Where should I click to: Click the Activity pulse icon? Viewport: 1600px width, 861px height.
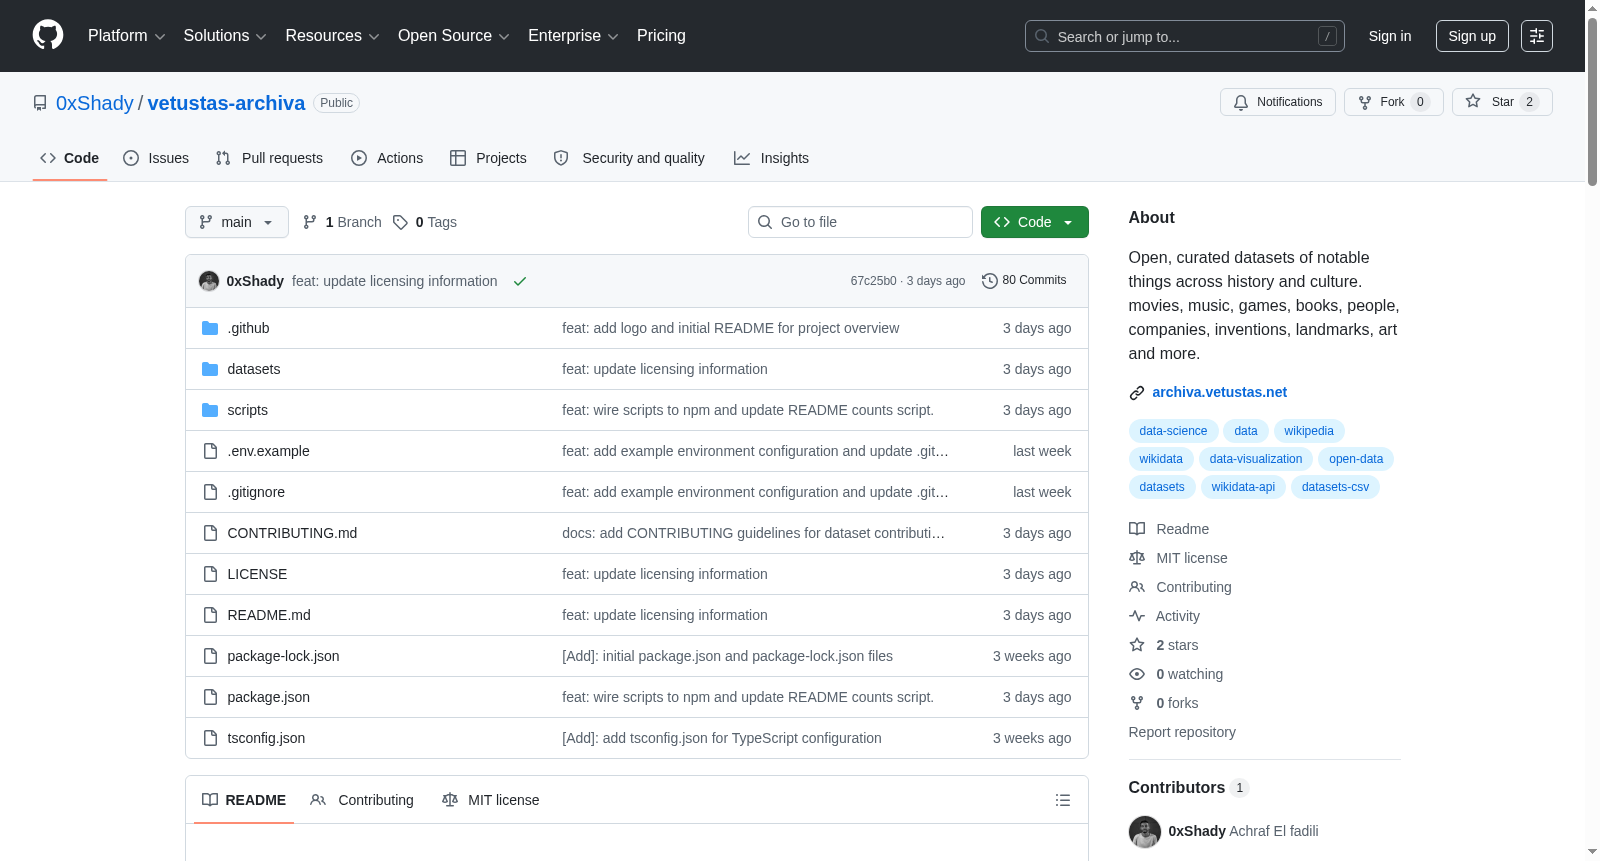(x=1137, y=616)
